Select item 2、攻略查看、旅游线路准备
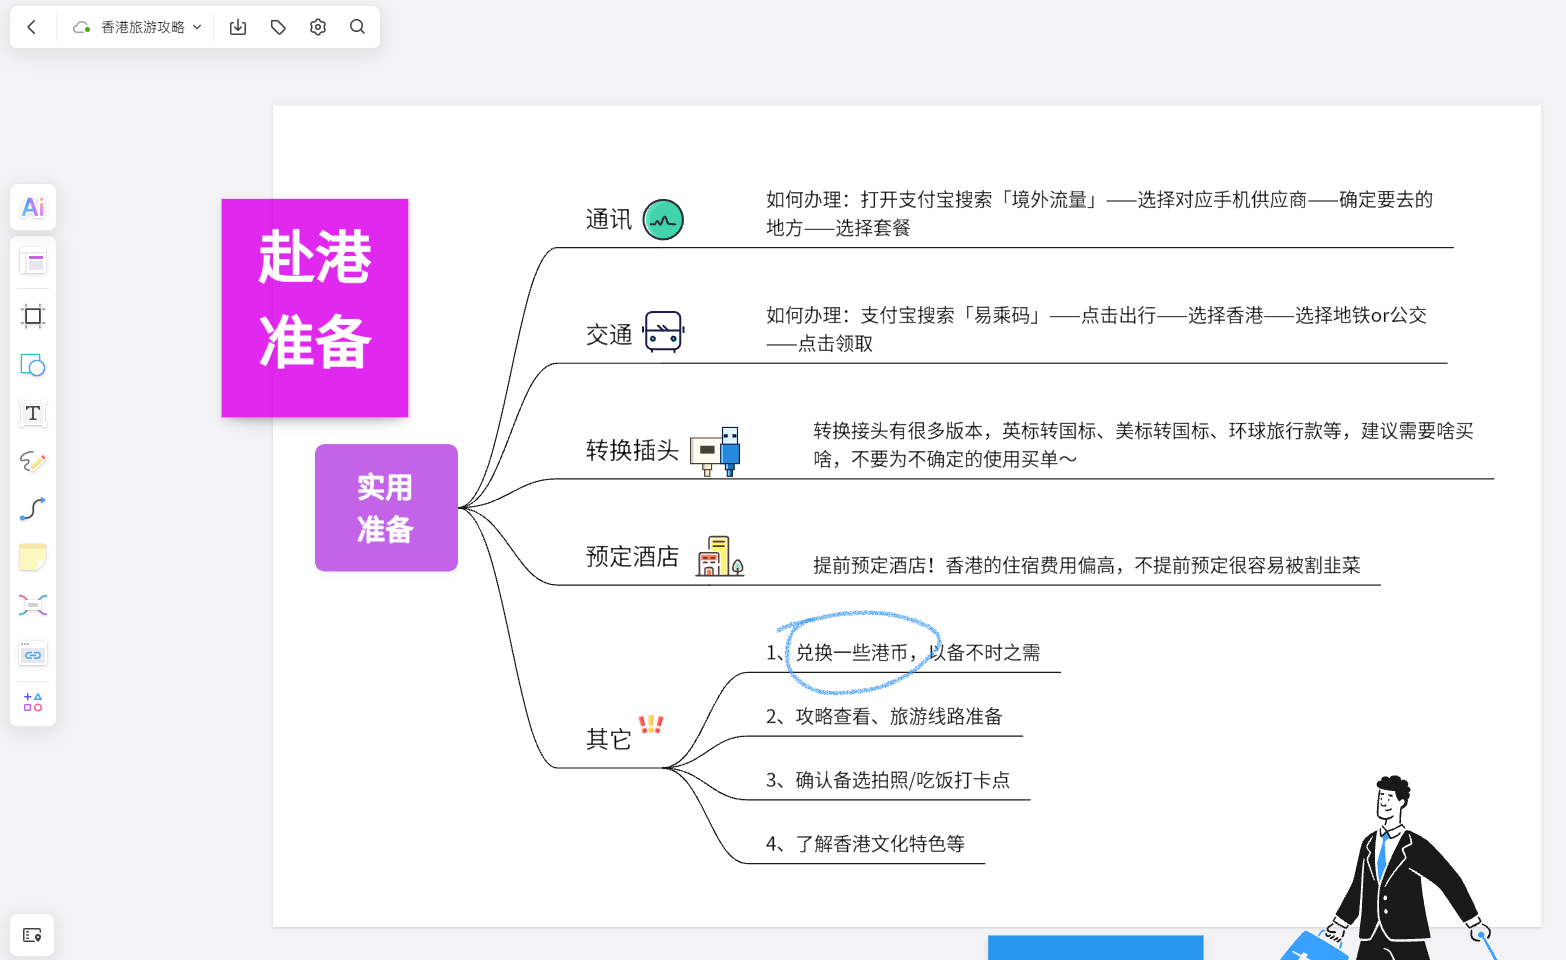1566x960 pixels. coord(884,717)
